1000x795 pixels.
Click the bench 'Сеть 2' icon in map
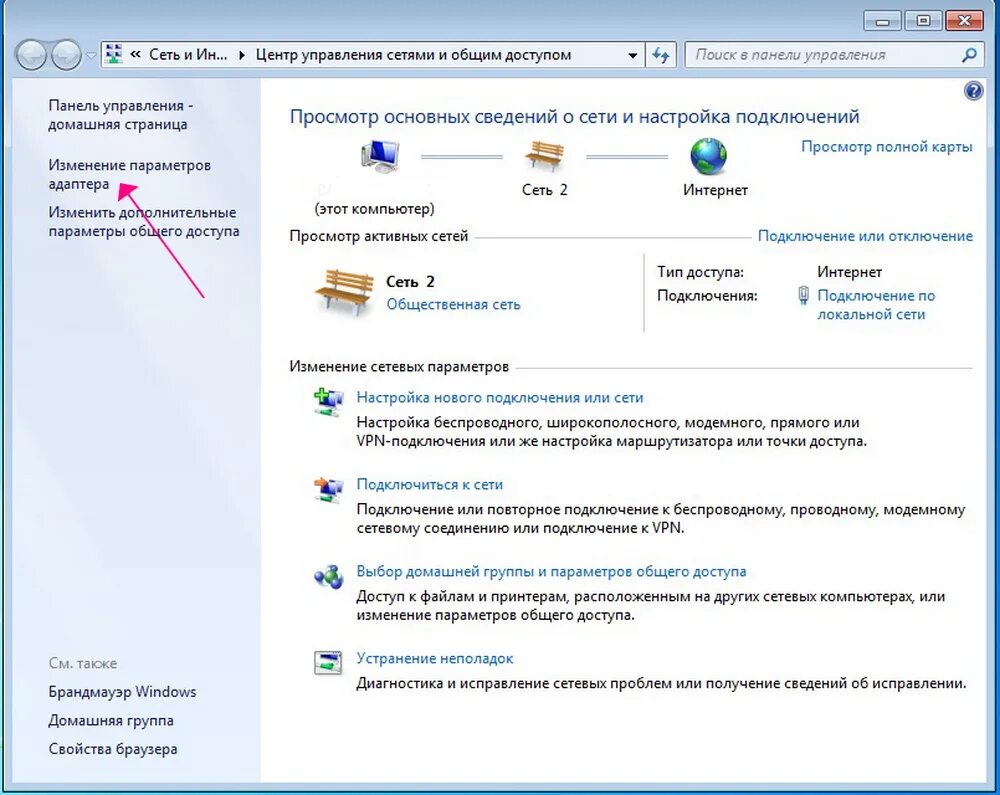click(x=544, y=156)
